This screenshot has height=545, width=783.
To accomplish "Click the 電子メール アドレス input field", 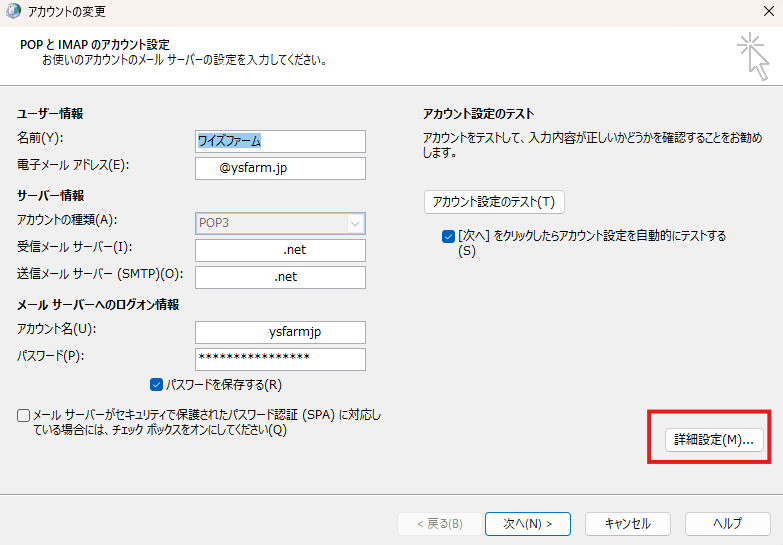I will click(x=281, y=169).
